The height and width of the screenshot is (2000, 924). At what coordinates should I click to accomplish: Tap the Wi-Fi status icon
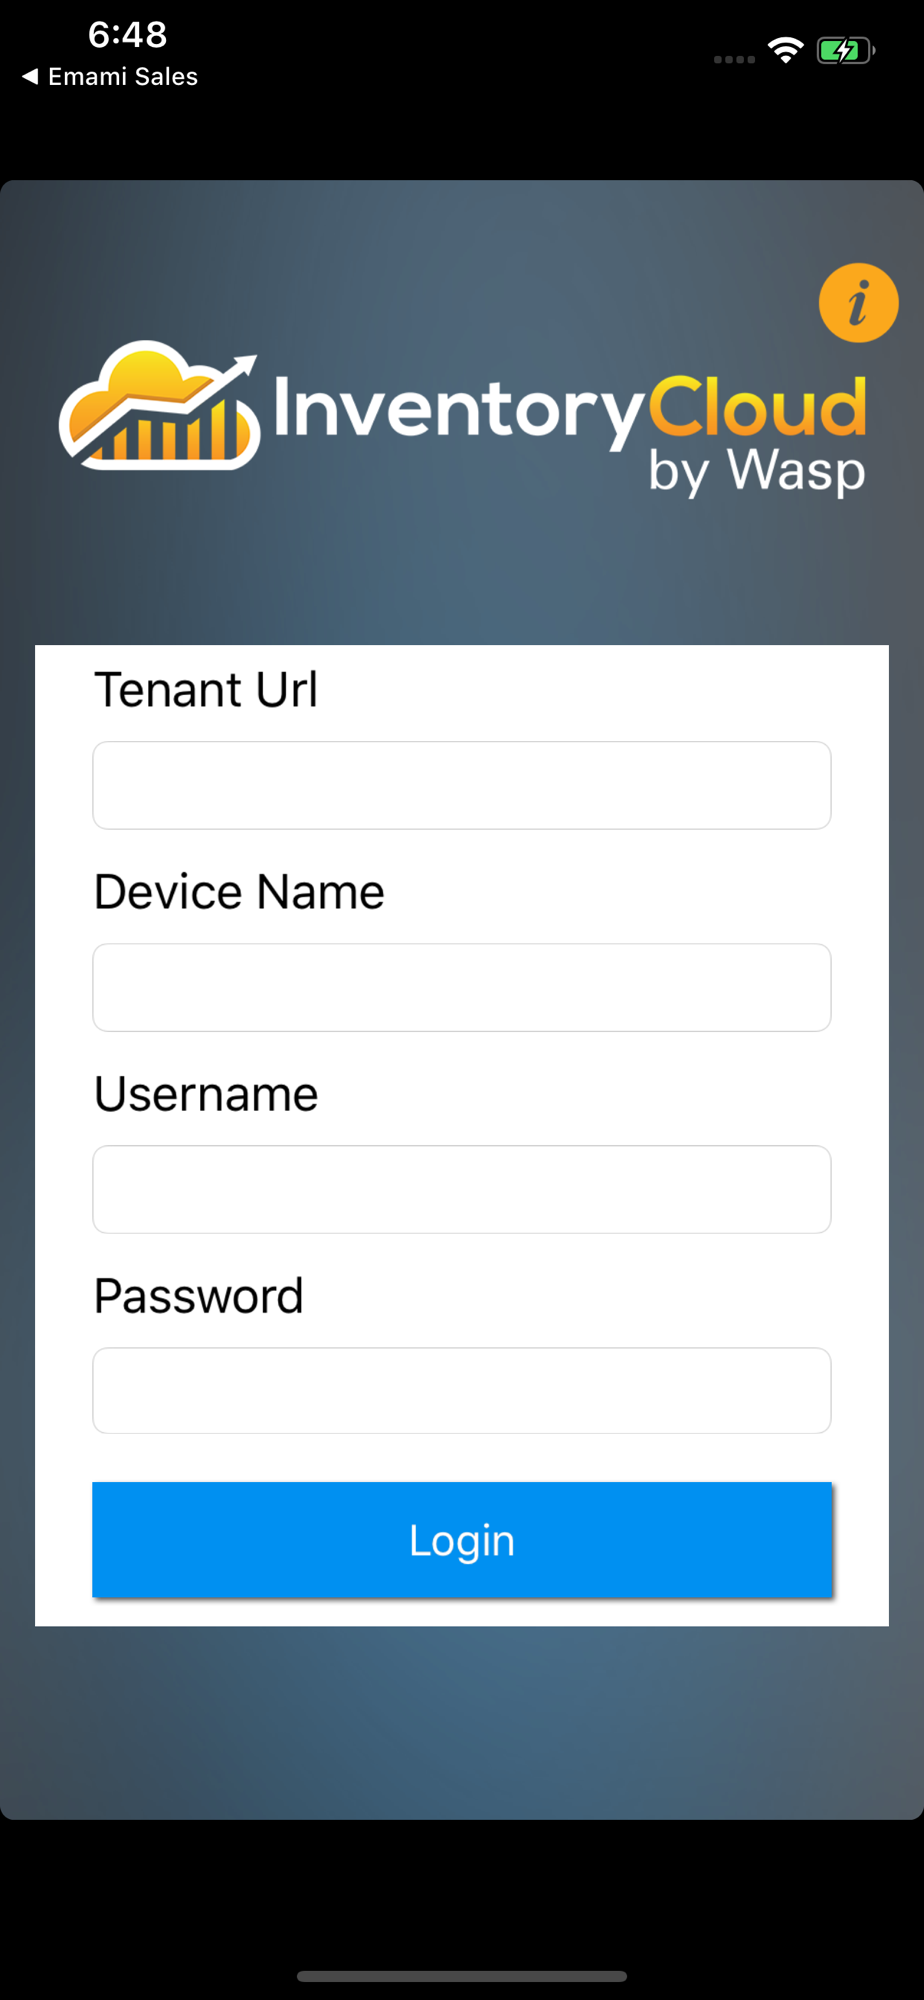786,50
